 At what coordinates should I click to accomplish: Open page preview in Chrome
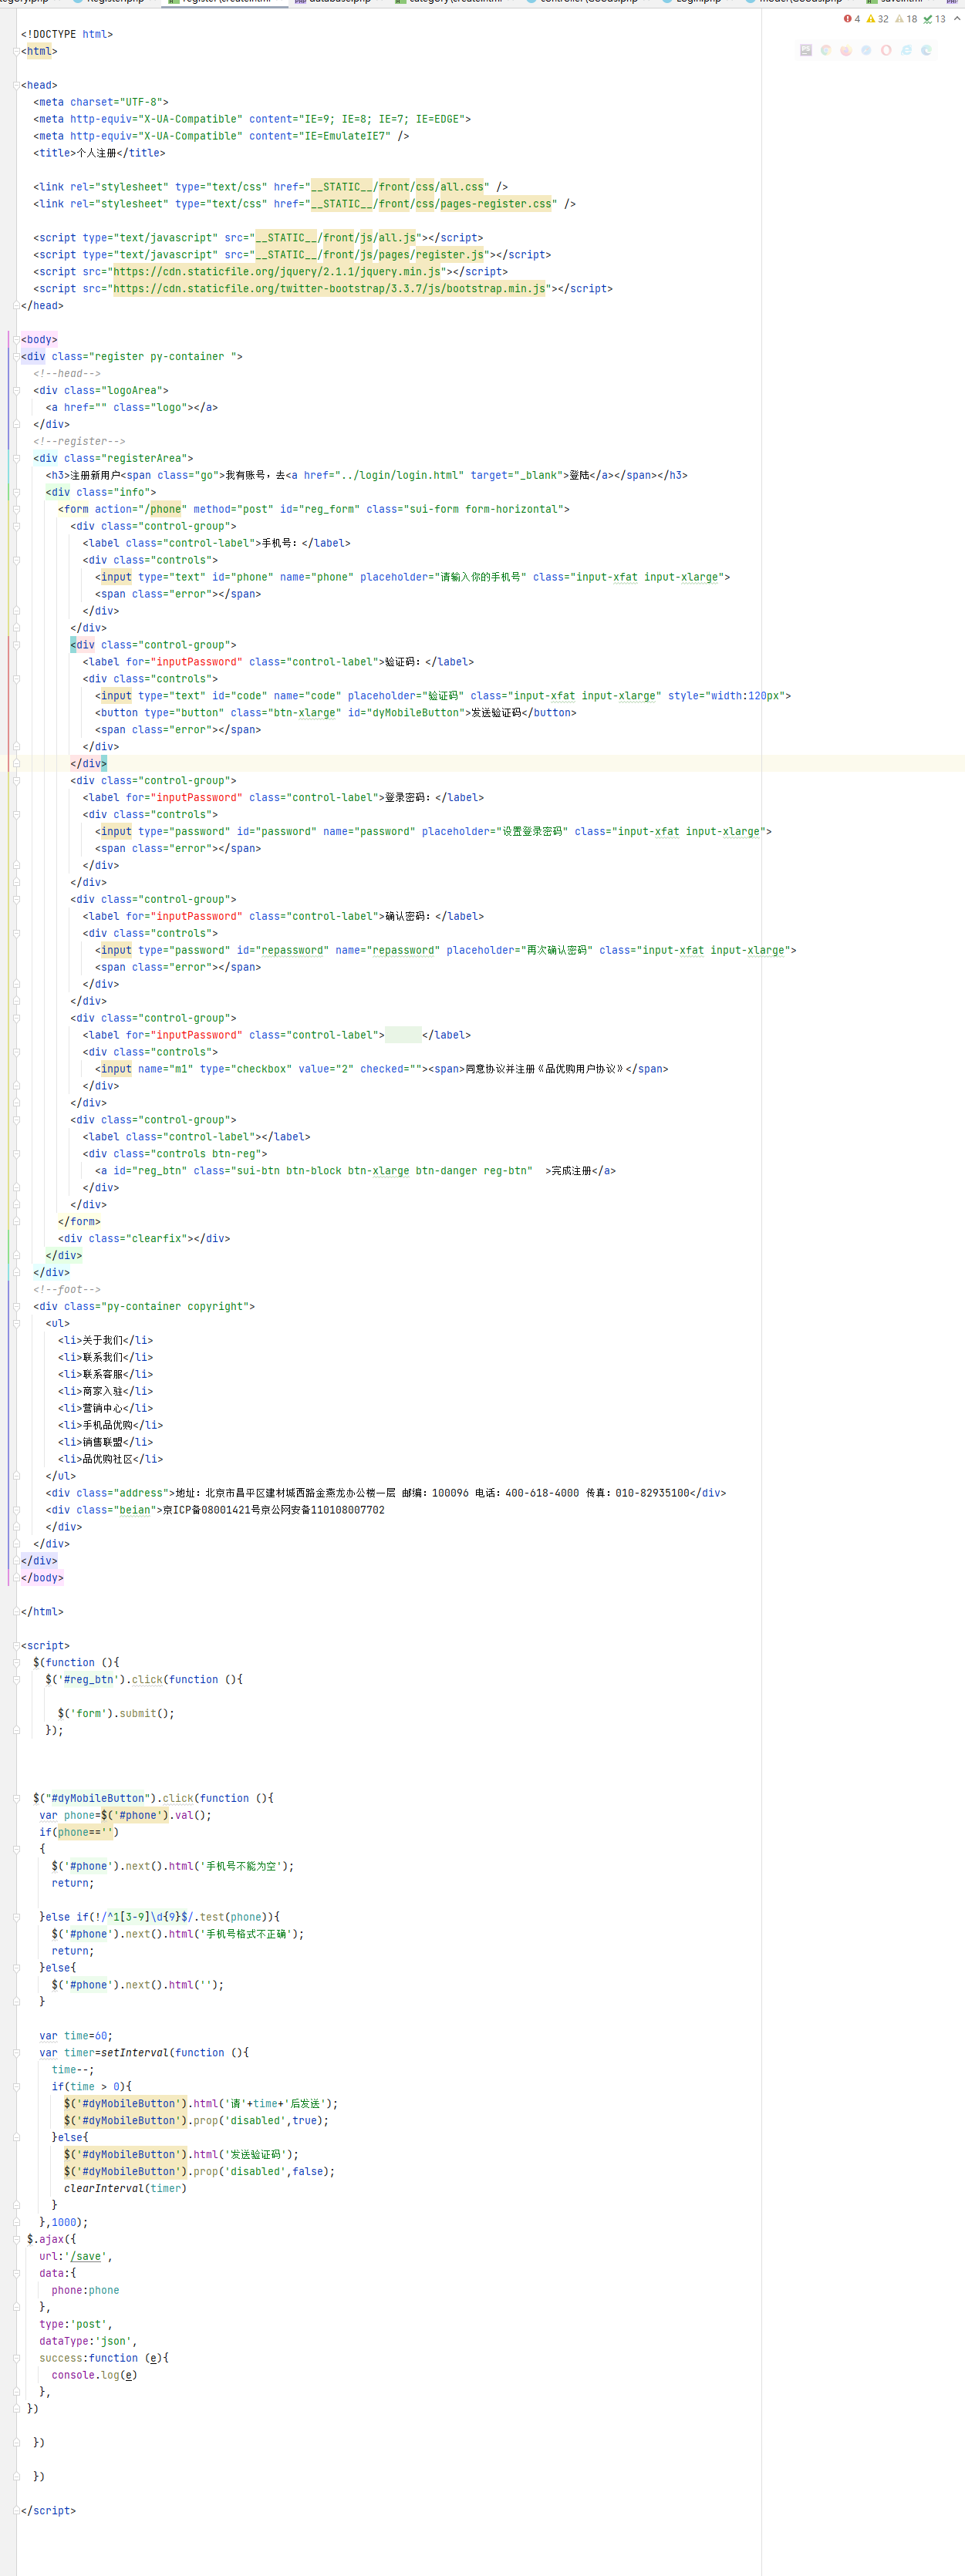(826, 50)
